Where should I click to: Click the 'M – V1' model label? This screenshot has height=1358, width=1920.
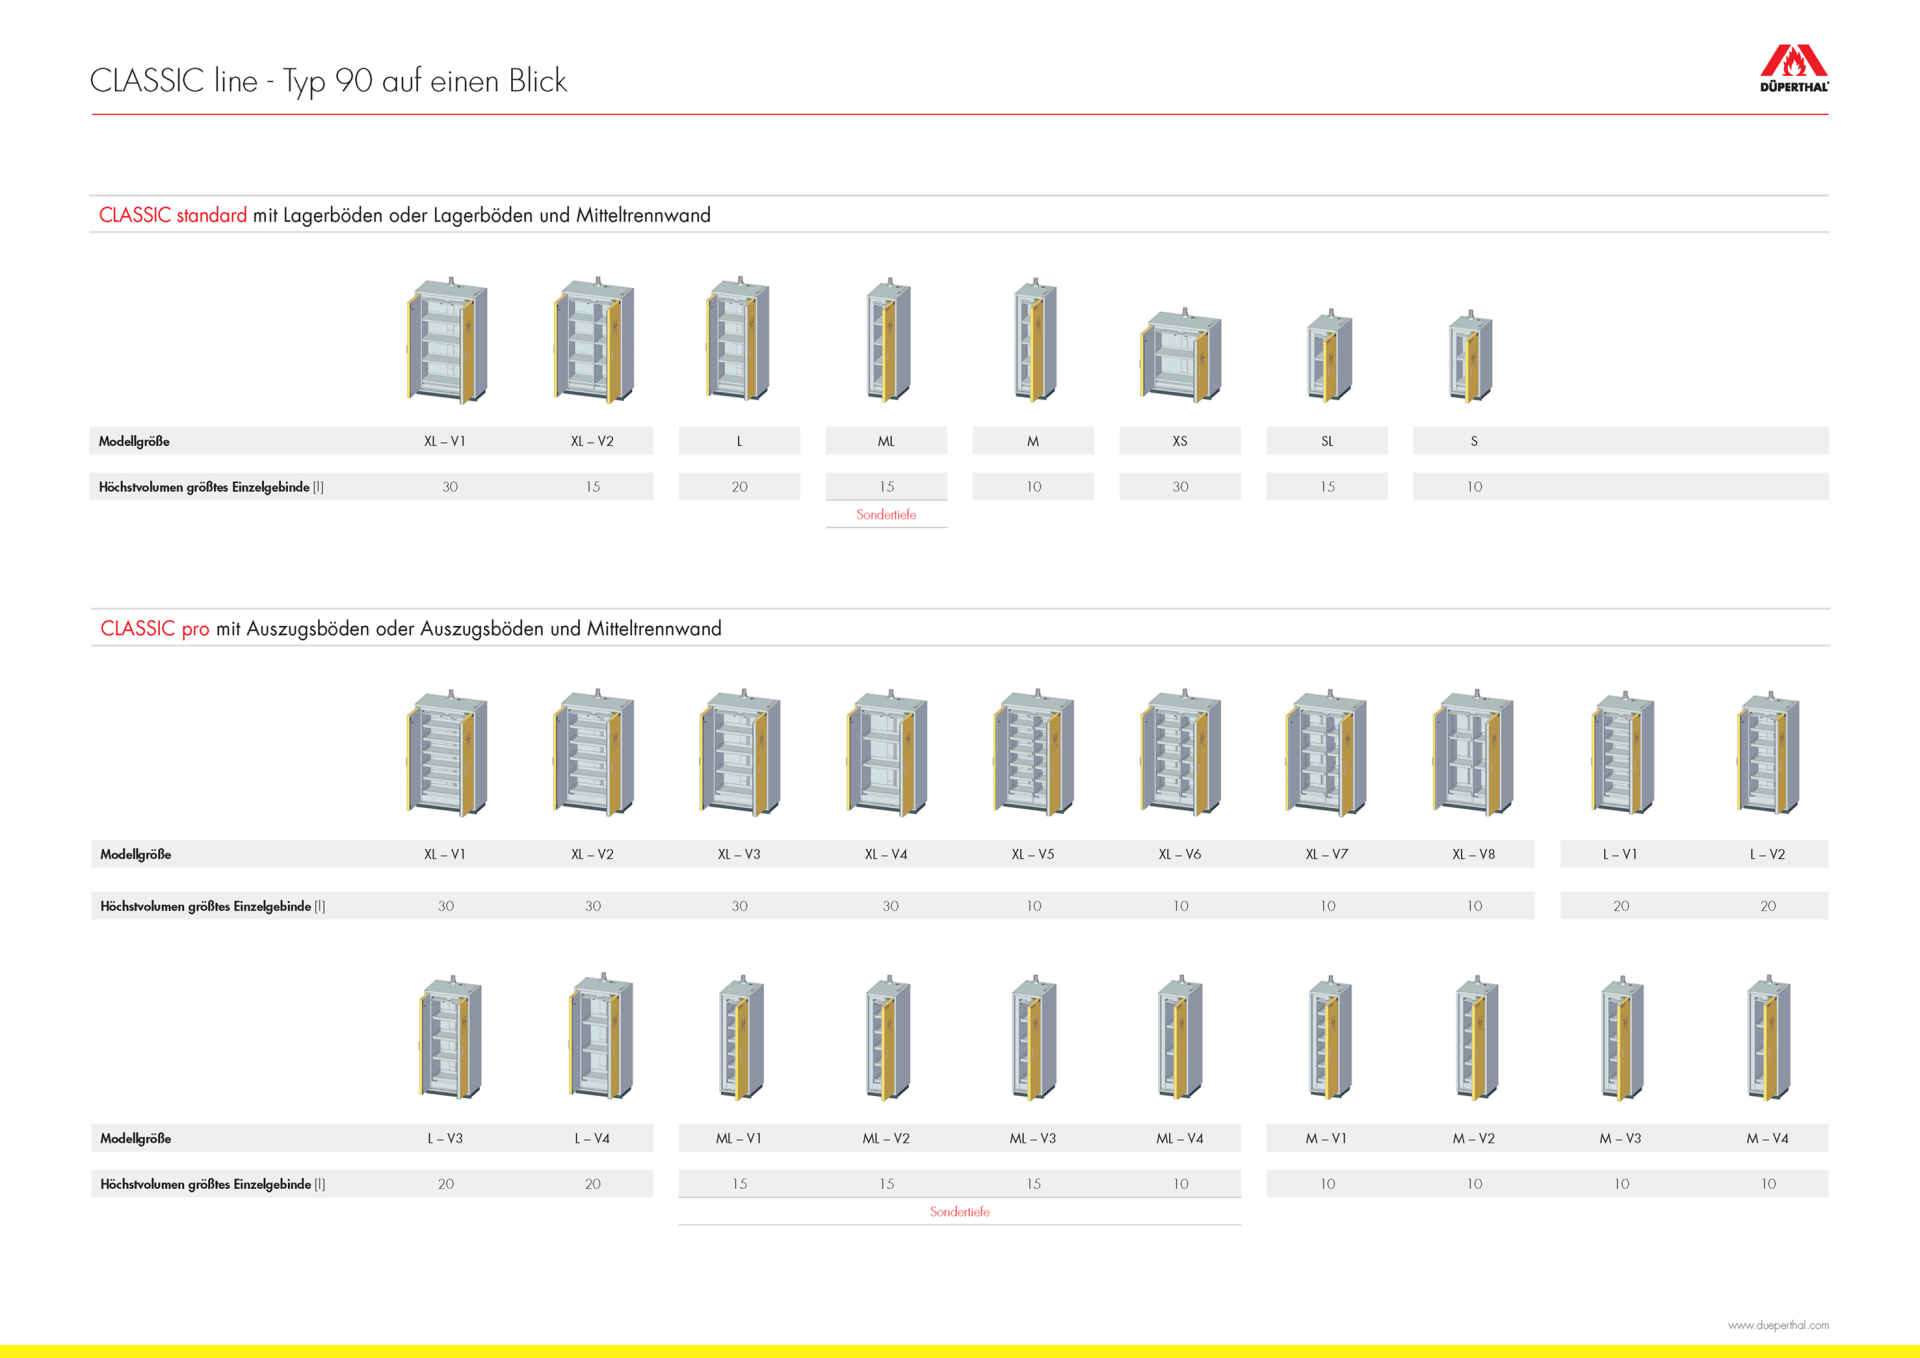pyautogui.click(x=1326, y=1139)
